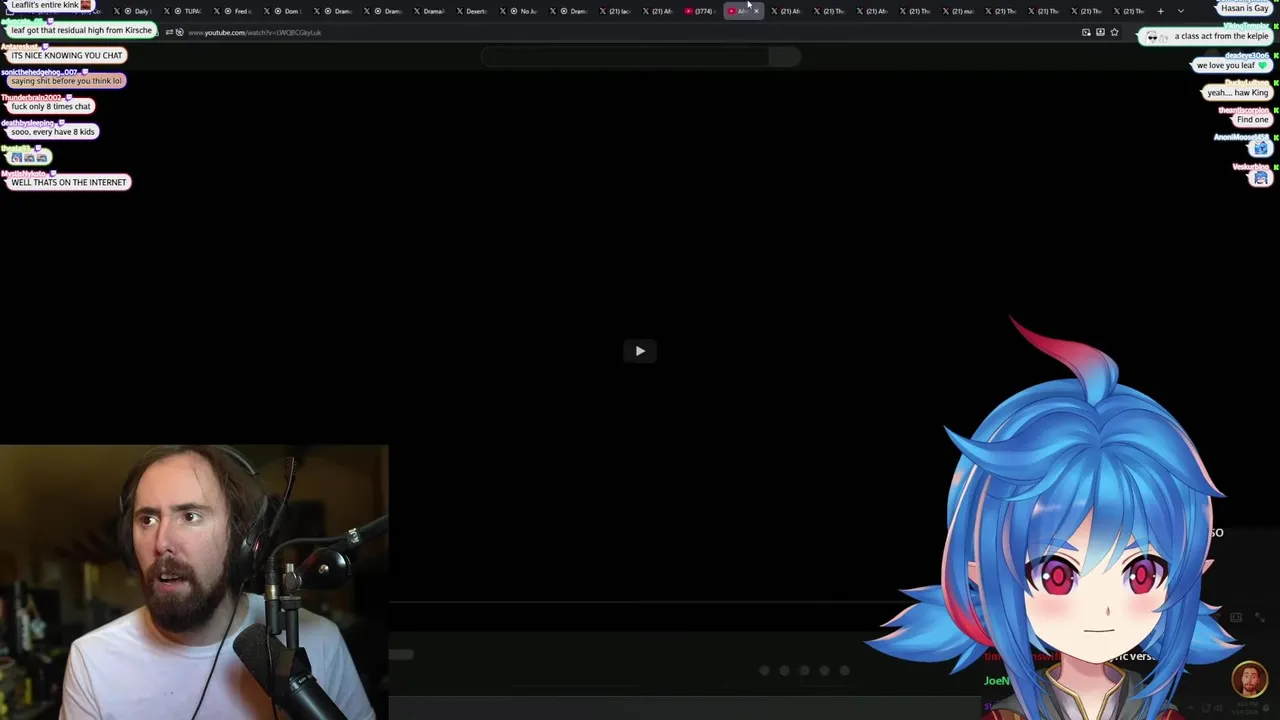
Task: Switch to the Dexerto tab
Action: click(x=470, y=11)
